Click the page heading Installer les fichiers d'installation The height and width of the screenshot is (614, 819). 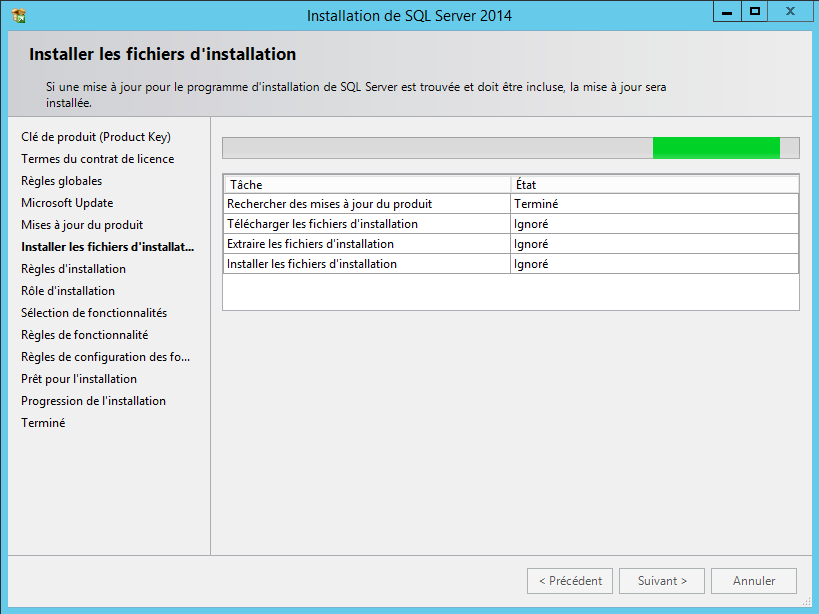click(162, 54)
